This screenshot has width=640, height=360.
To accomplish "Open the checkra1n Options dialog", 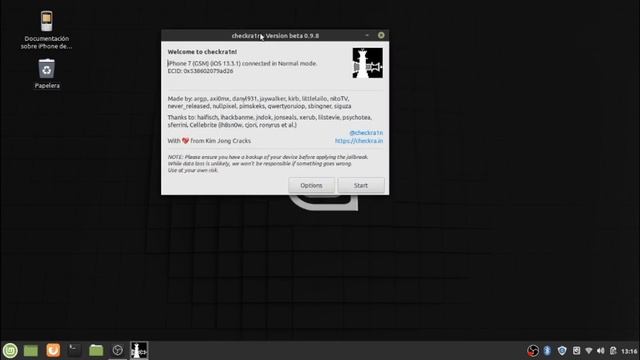I will tap(311, 185).
